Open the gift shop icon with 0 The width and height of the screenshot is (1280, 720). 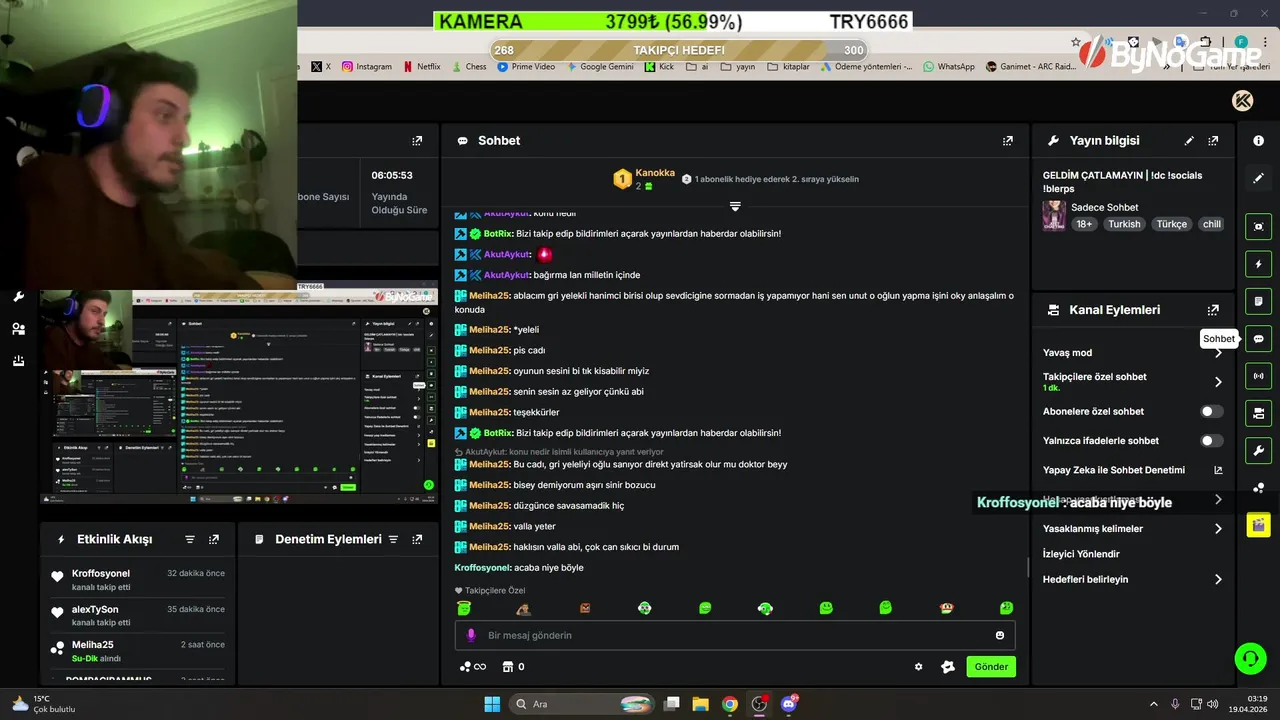513,667
